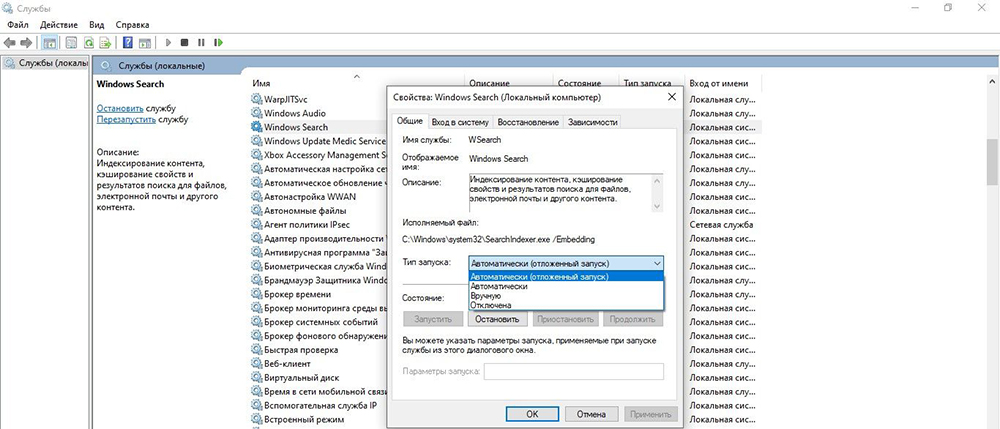Click the OK button

point(533,414)
